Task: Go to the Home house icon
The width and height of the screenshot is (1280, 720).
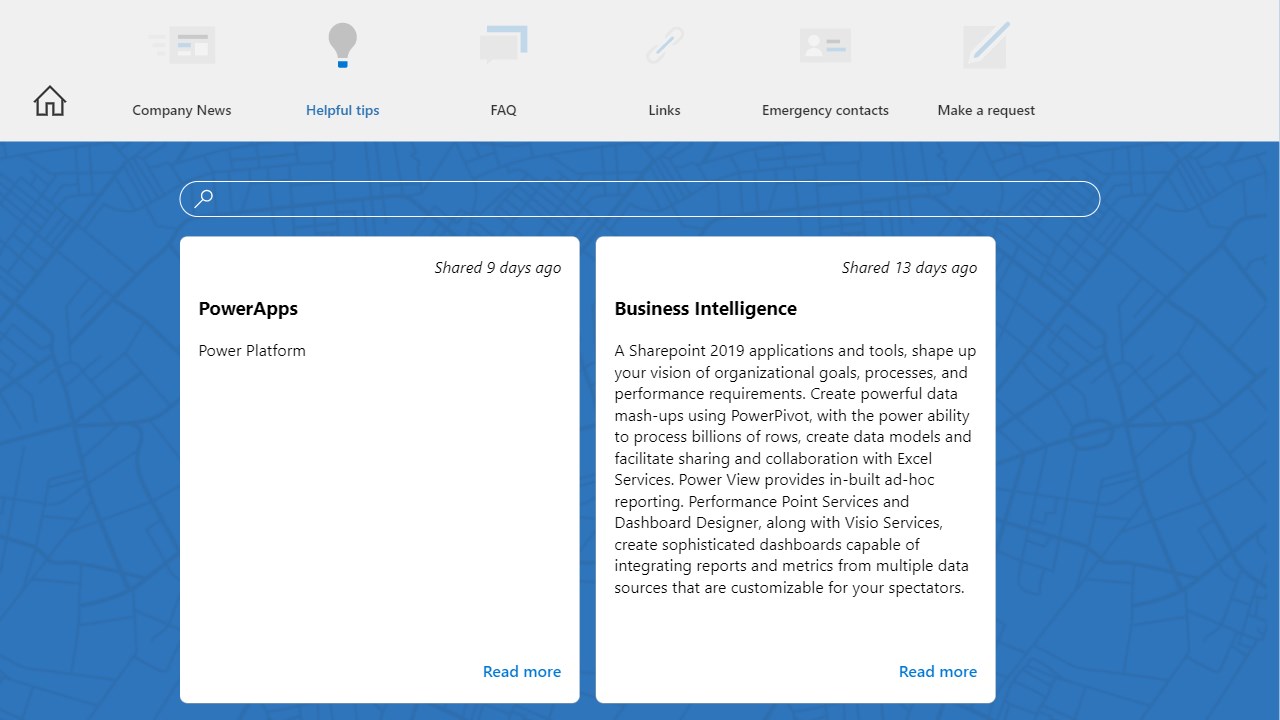Action: click(49, 100)
